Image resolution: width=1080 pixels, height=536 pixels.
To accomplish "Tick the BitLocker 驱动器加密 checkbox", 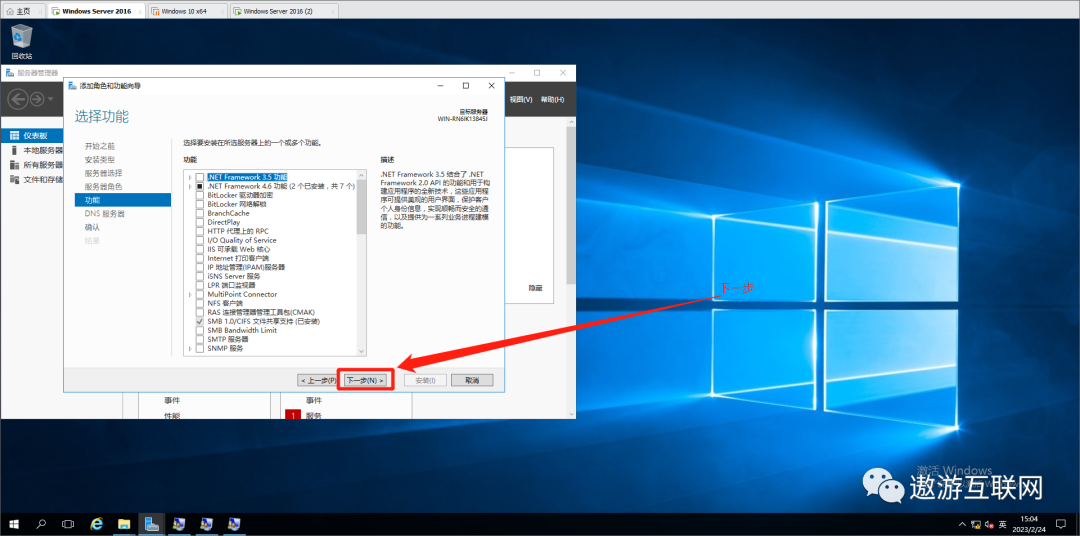I will click(199, 195).
